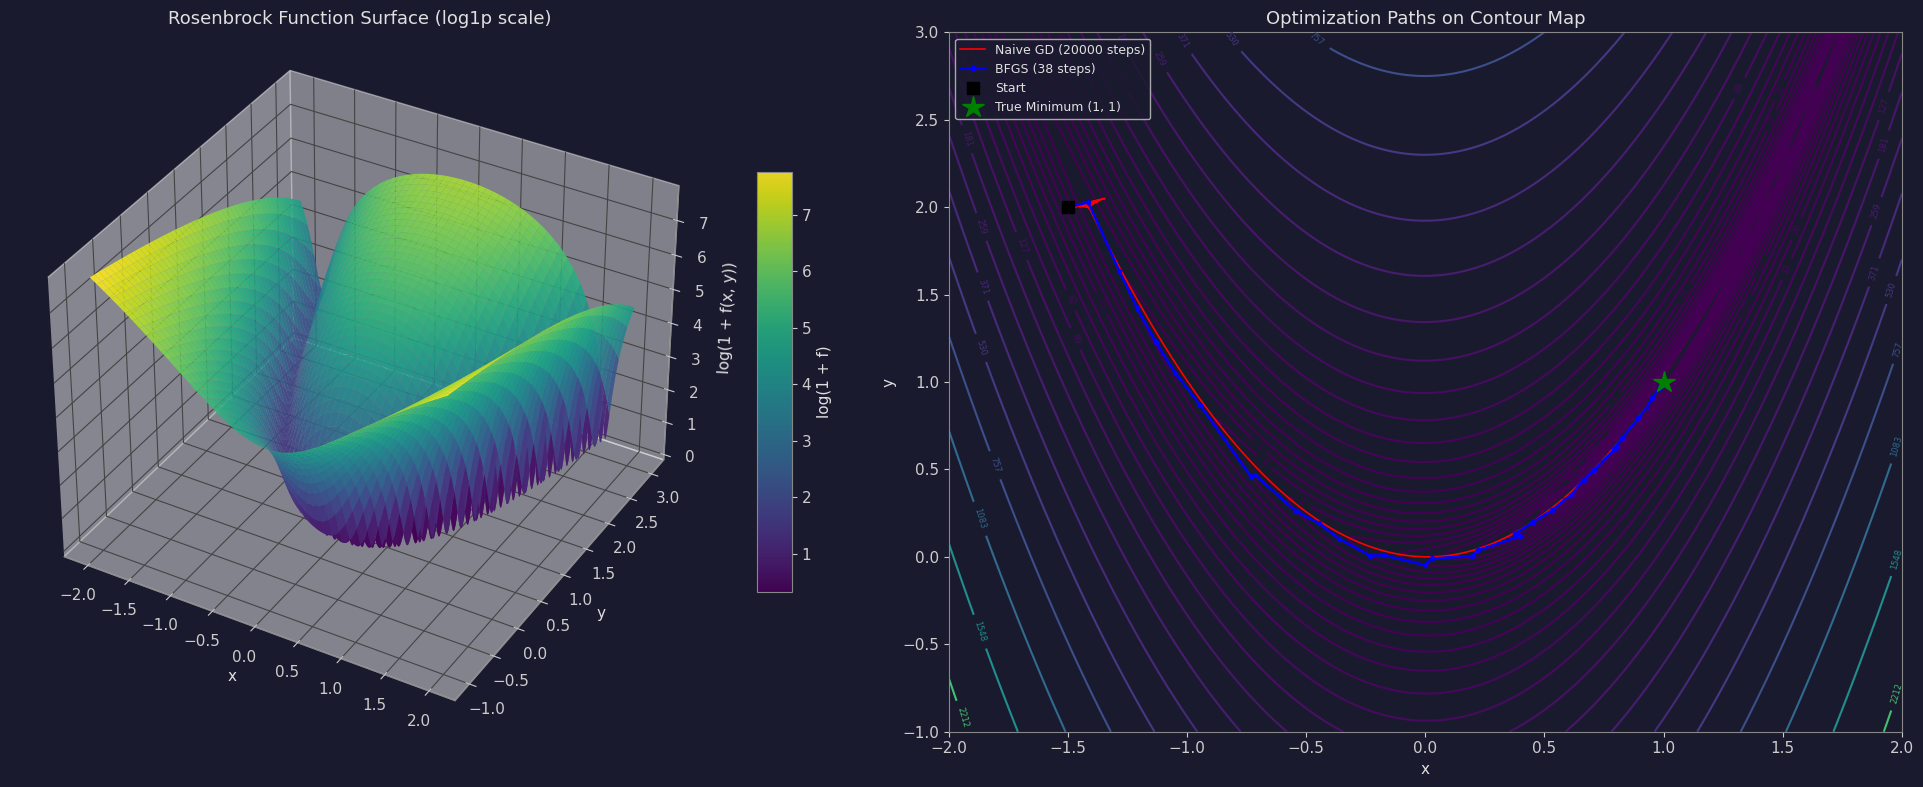Click the 3D surface y-axis tick "−1.0"
Image resolution: width=1923 pixels, height=787 pixels.
coord(487,709)
